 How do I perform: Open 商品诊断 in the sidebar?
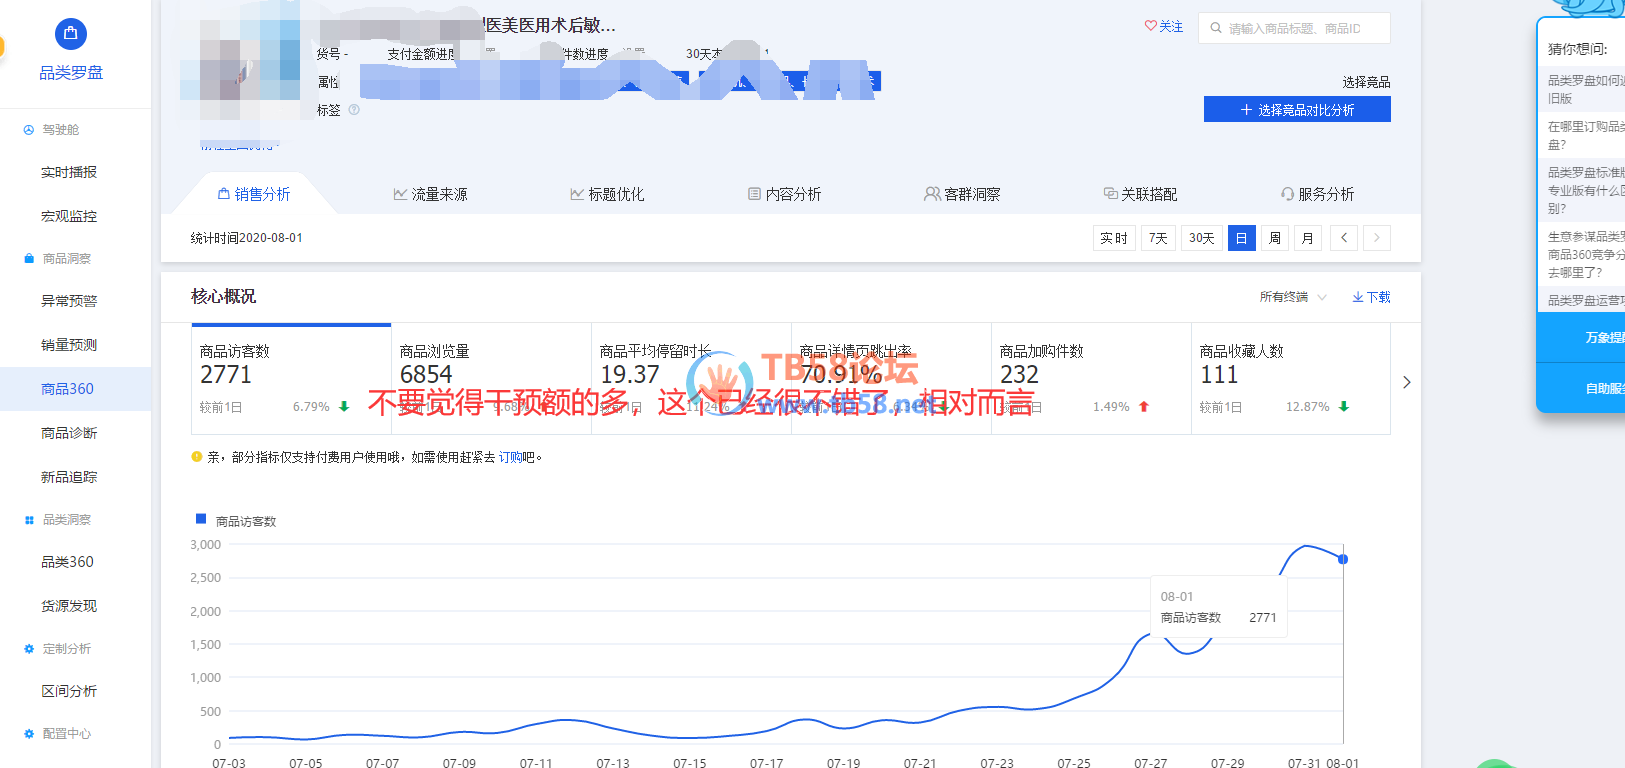tap(69, 433)
